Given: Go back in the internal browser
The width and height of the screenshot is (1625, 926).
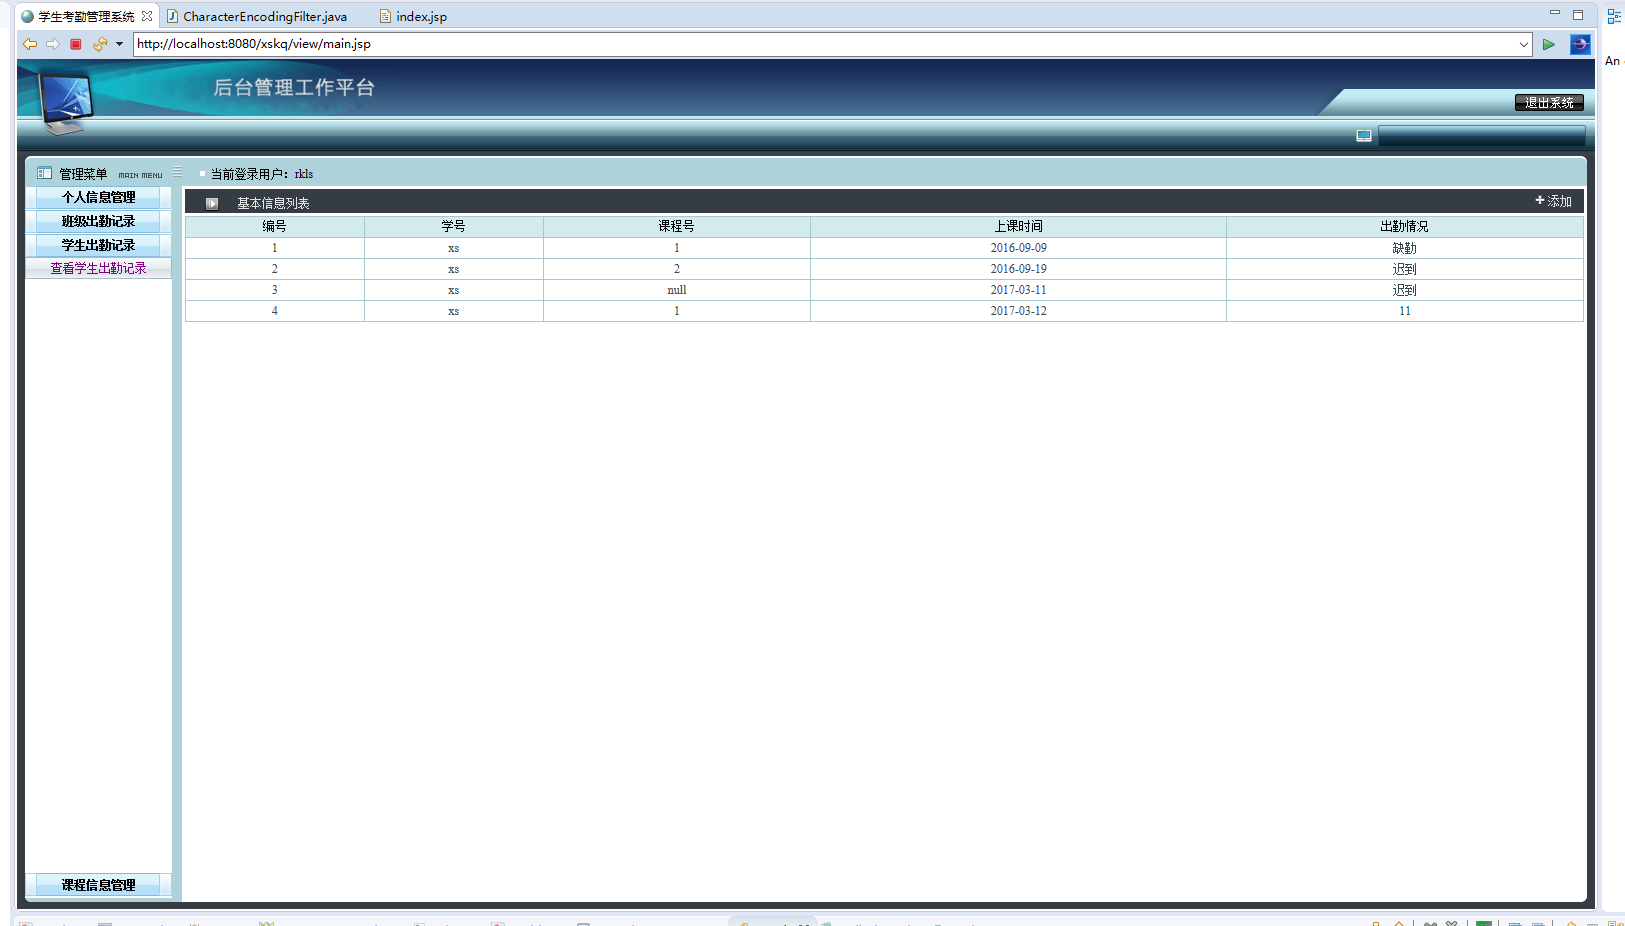Looking at the screenshot, I should [30, 44].
